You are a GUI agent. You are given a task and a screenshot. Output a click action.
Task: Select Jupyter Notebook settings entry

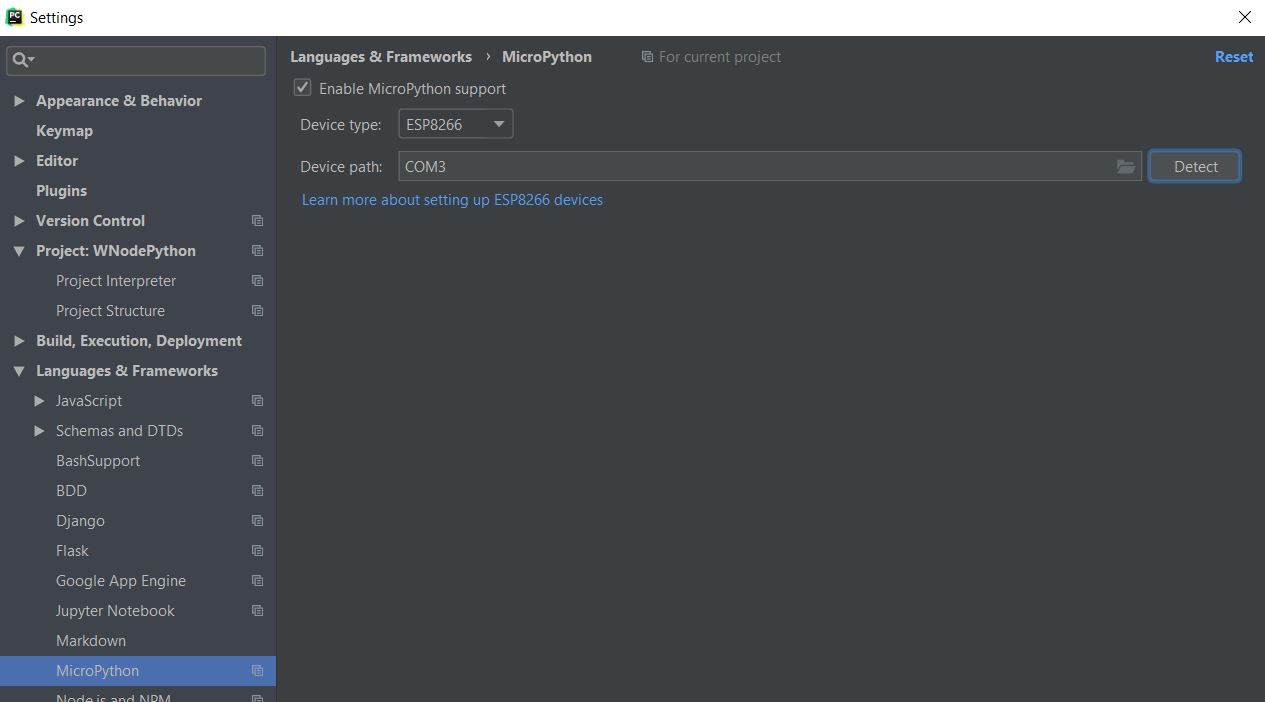[115, 611]
